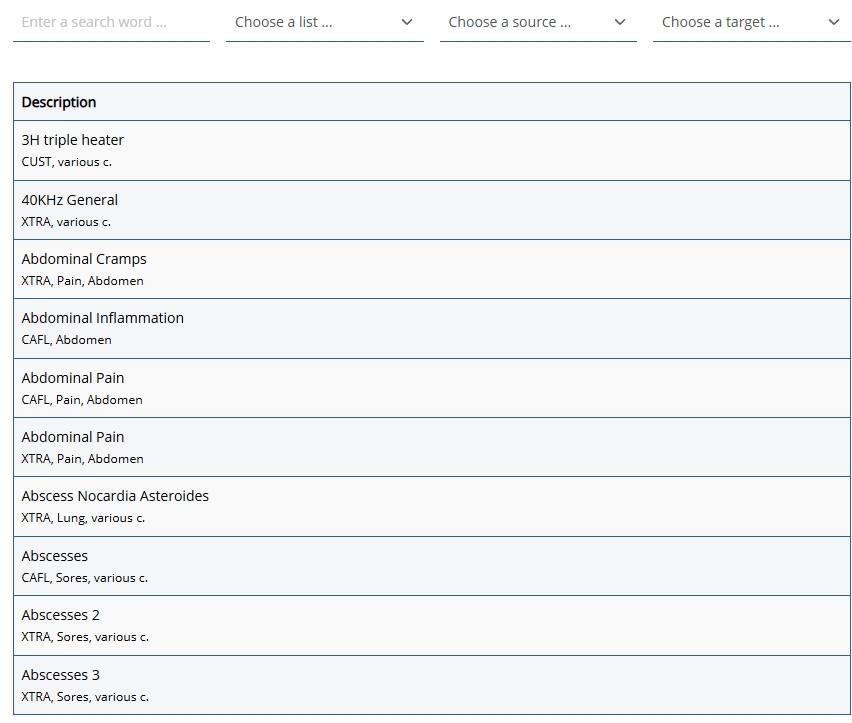Image resolution: width=852 pixels, height=723 pixels.
Task: Click the chevron arrow on the source dropdown
Action: coord(619,22)
